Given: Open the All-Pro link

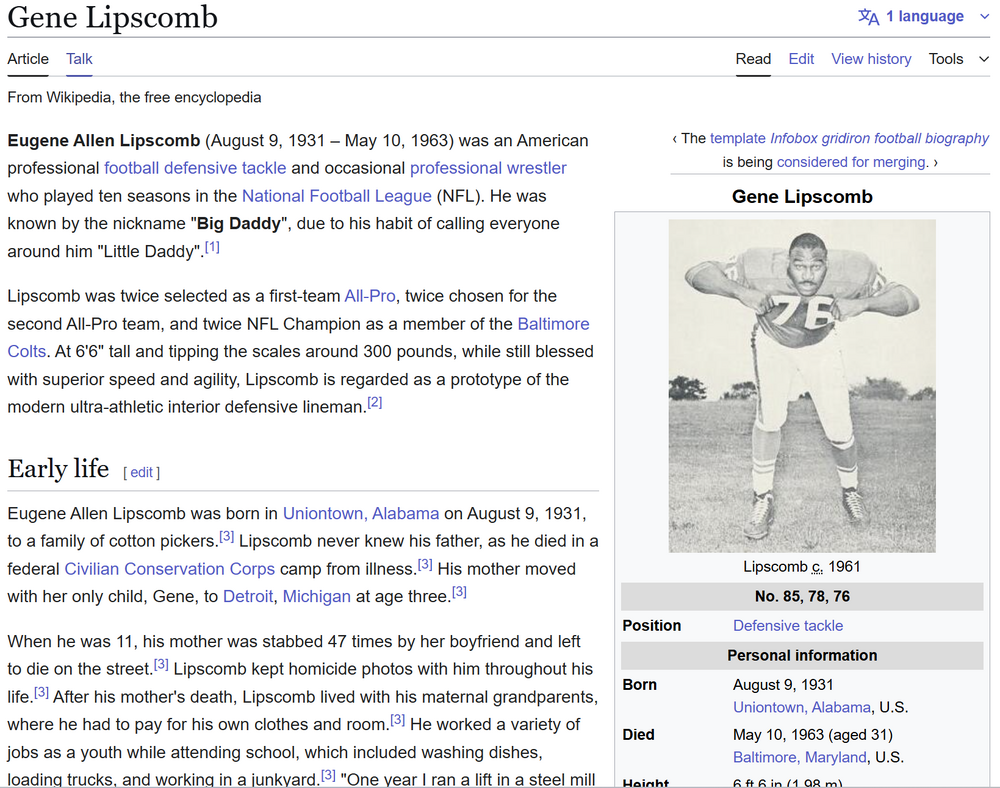Looking at the screenshot, I should click(370, 296).
